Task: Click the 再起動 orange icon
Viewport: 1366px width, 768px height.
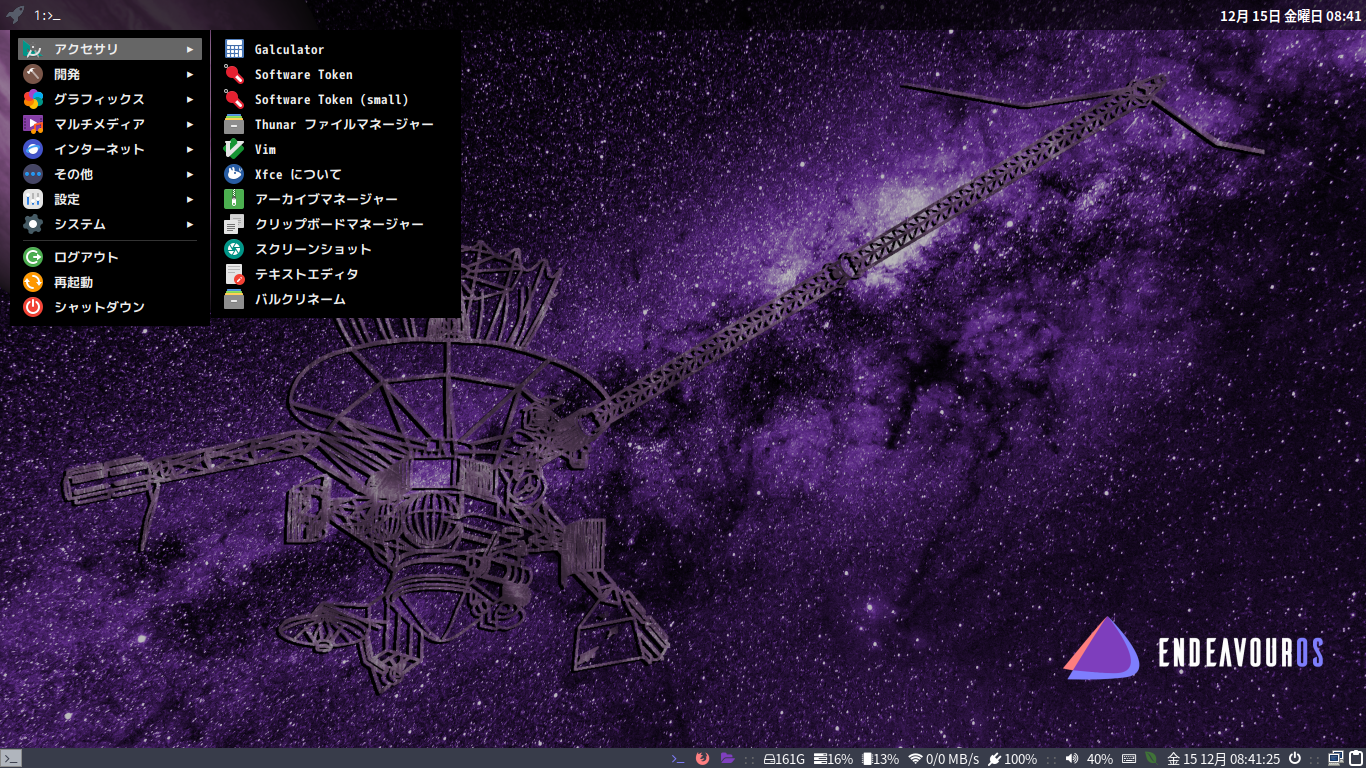Action: pos(33,282)
